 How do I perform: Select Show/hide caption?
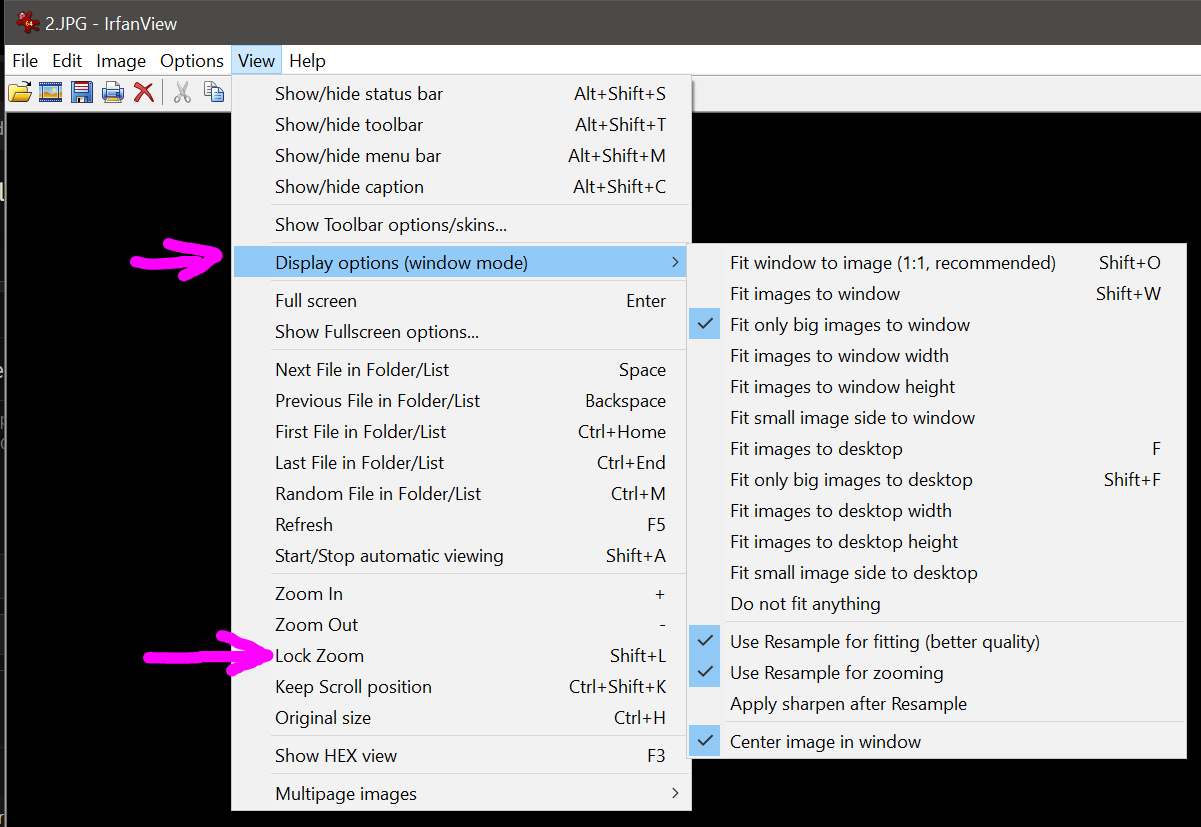click(461, 187)
